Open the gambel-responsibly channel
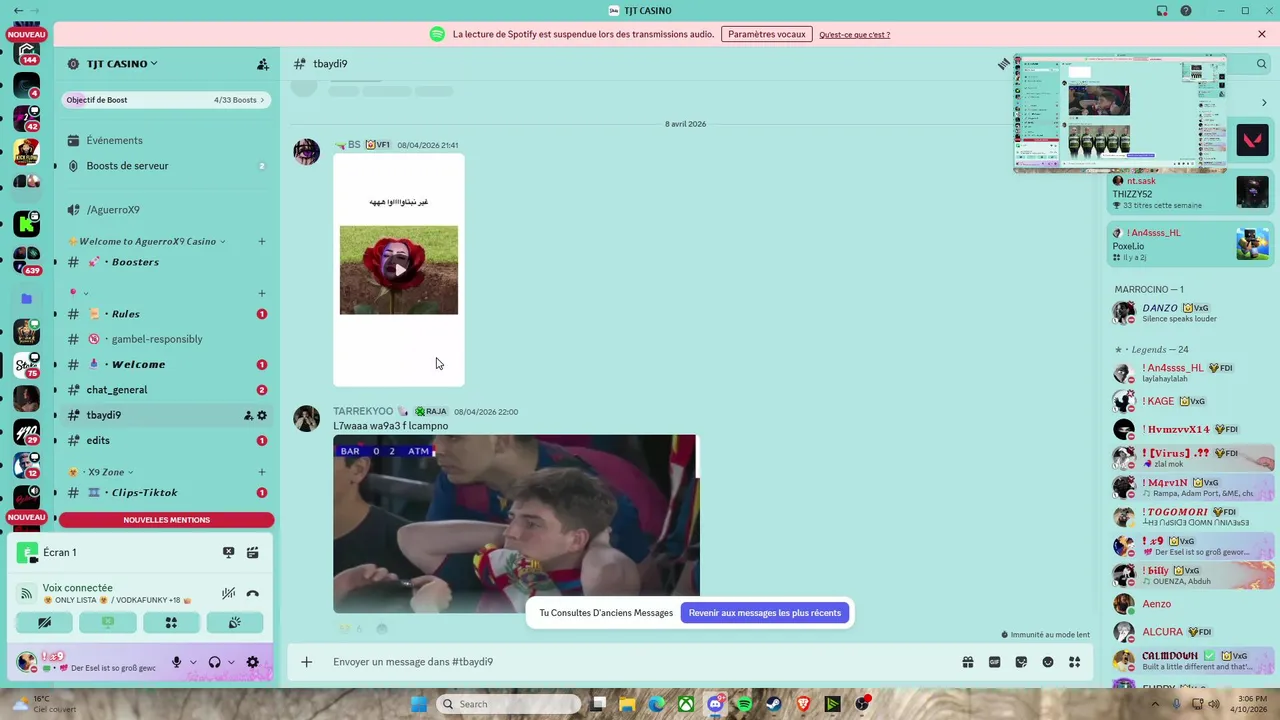The width and height of the screenshot is (1280, 720). point(166,339)
